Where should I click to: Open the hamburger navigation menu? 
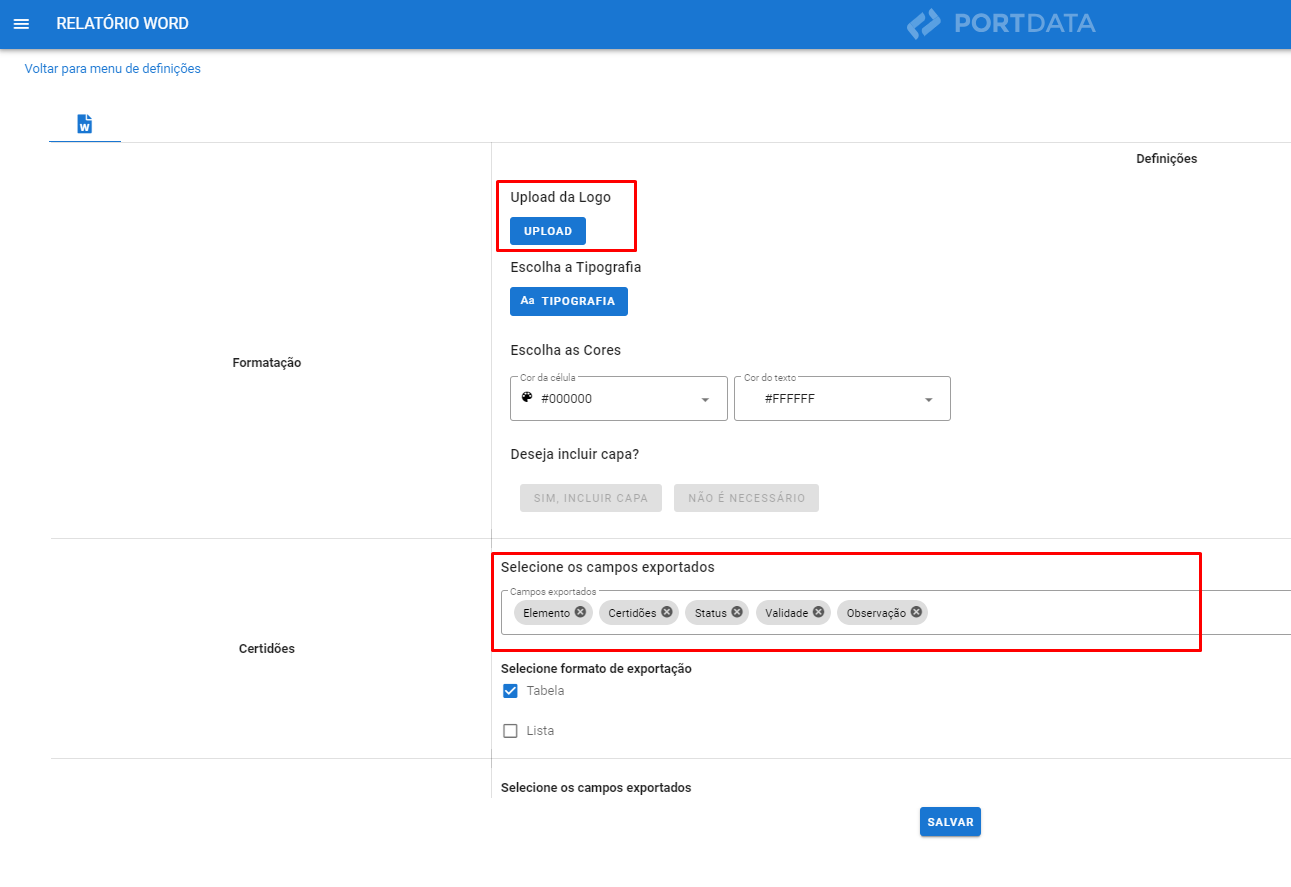click(21, 24)
